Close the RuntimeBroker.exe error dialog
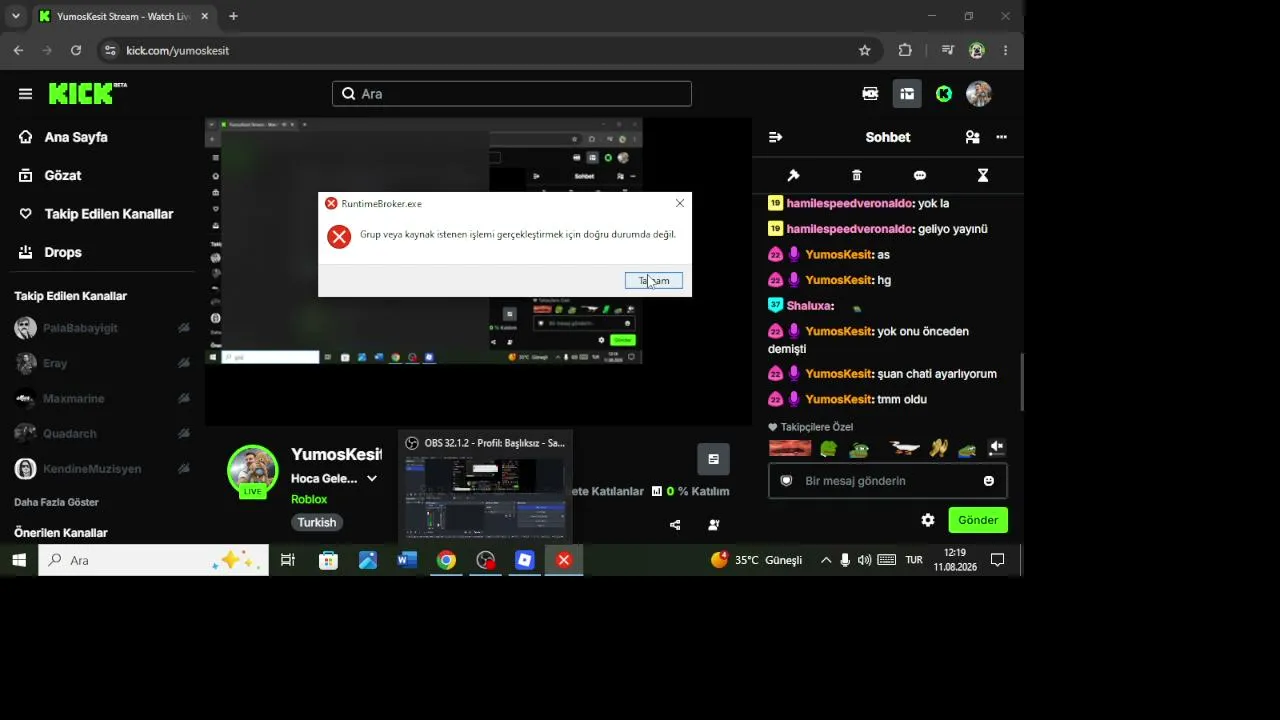 pyautogui.click(x=680, y=203)
